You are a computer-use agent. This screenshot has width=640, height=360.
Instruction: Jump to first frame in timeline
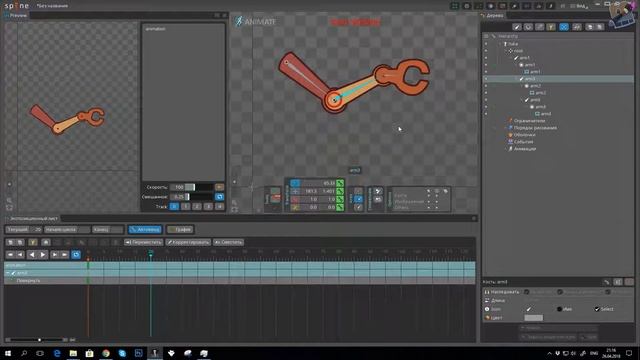[11, 255]
